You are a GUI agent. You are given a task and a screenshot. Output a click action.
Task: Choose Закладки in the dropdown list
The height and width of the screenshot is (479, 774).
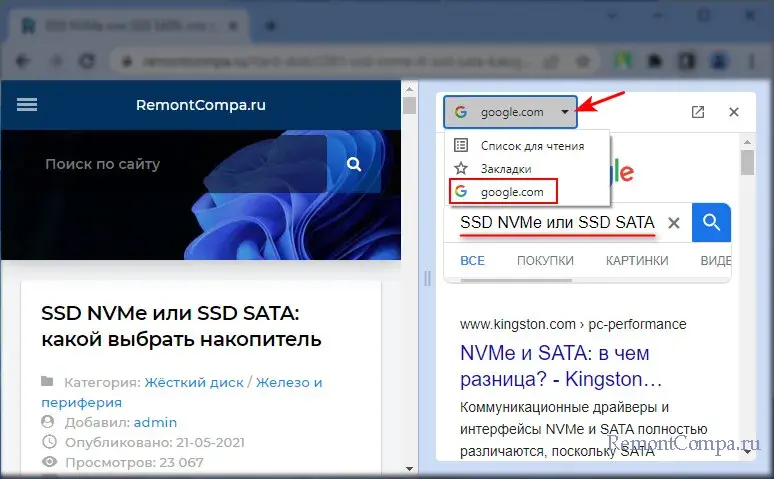tap(505, 169)
